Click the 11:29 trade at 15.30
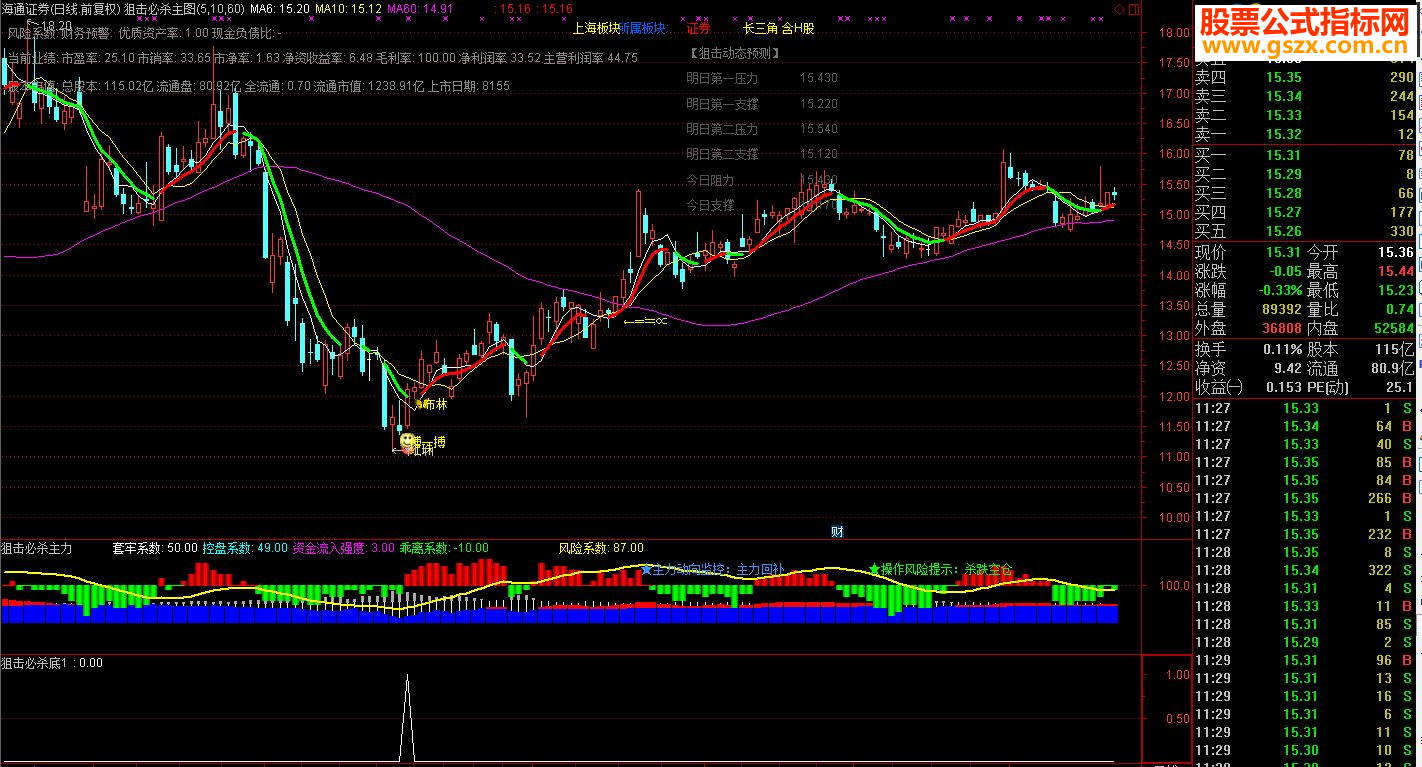Image resolution: width=1422 pixels, height=767 pixels. 1306,750
